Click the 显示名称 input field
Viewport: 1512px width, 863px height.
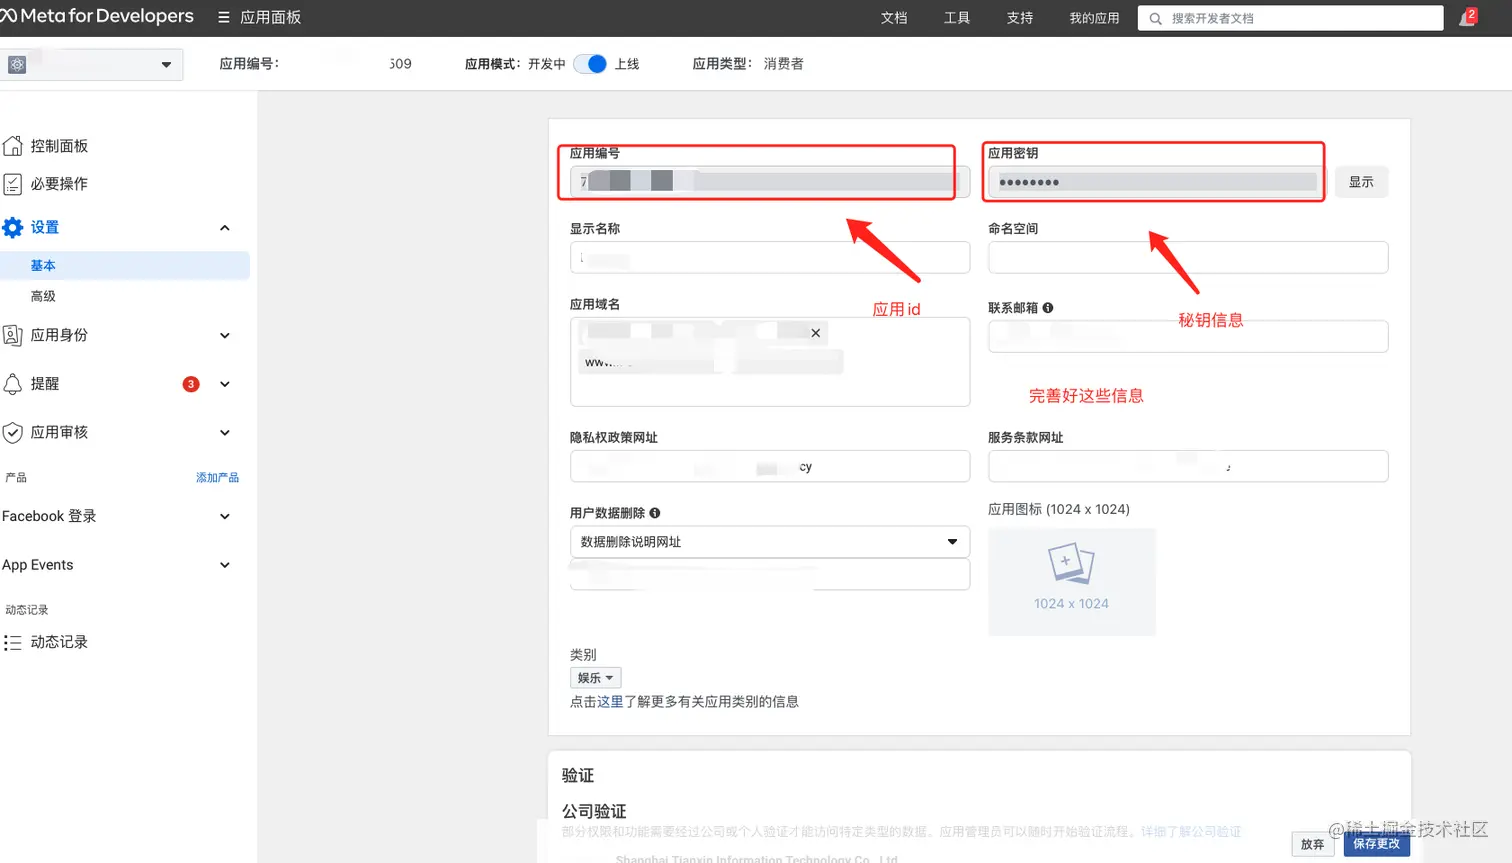(770, 257)
